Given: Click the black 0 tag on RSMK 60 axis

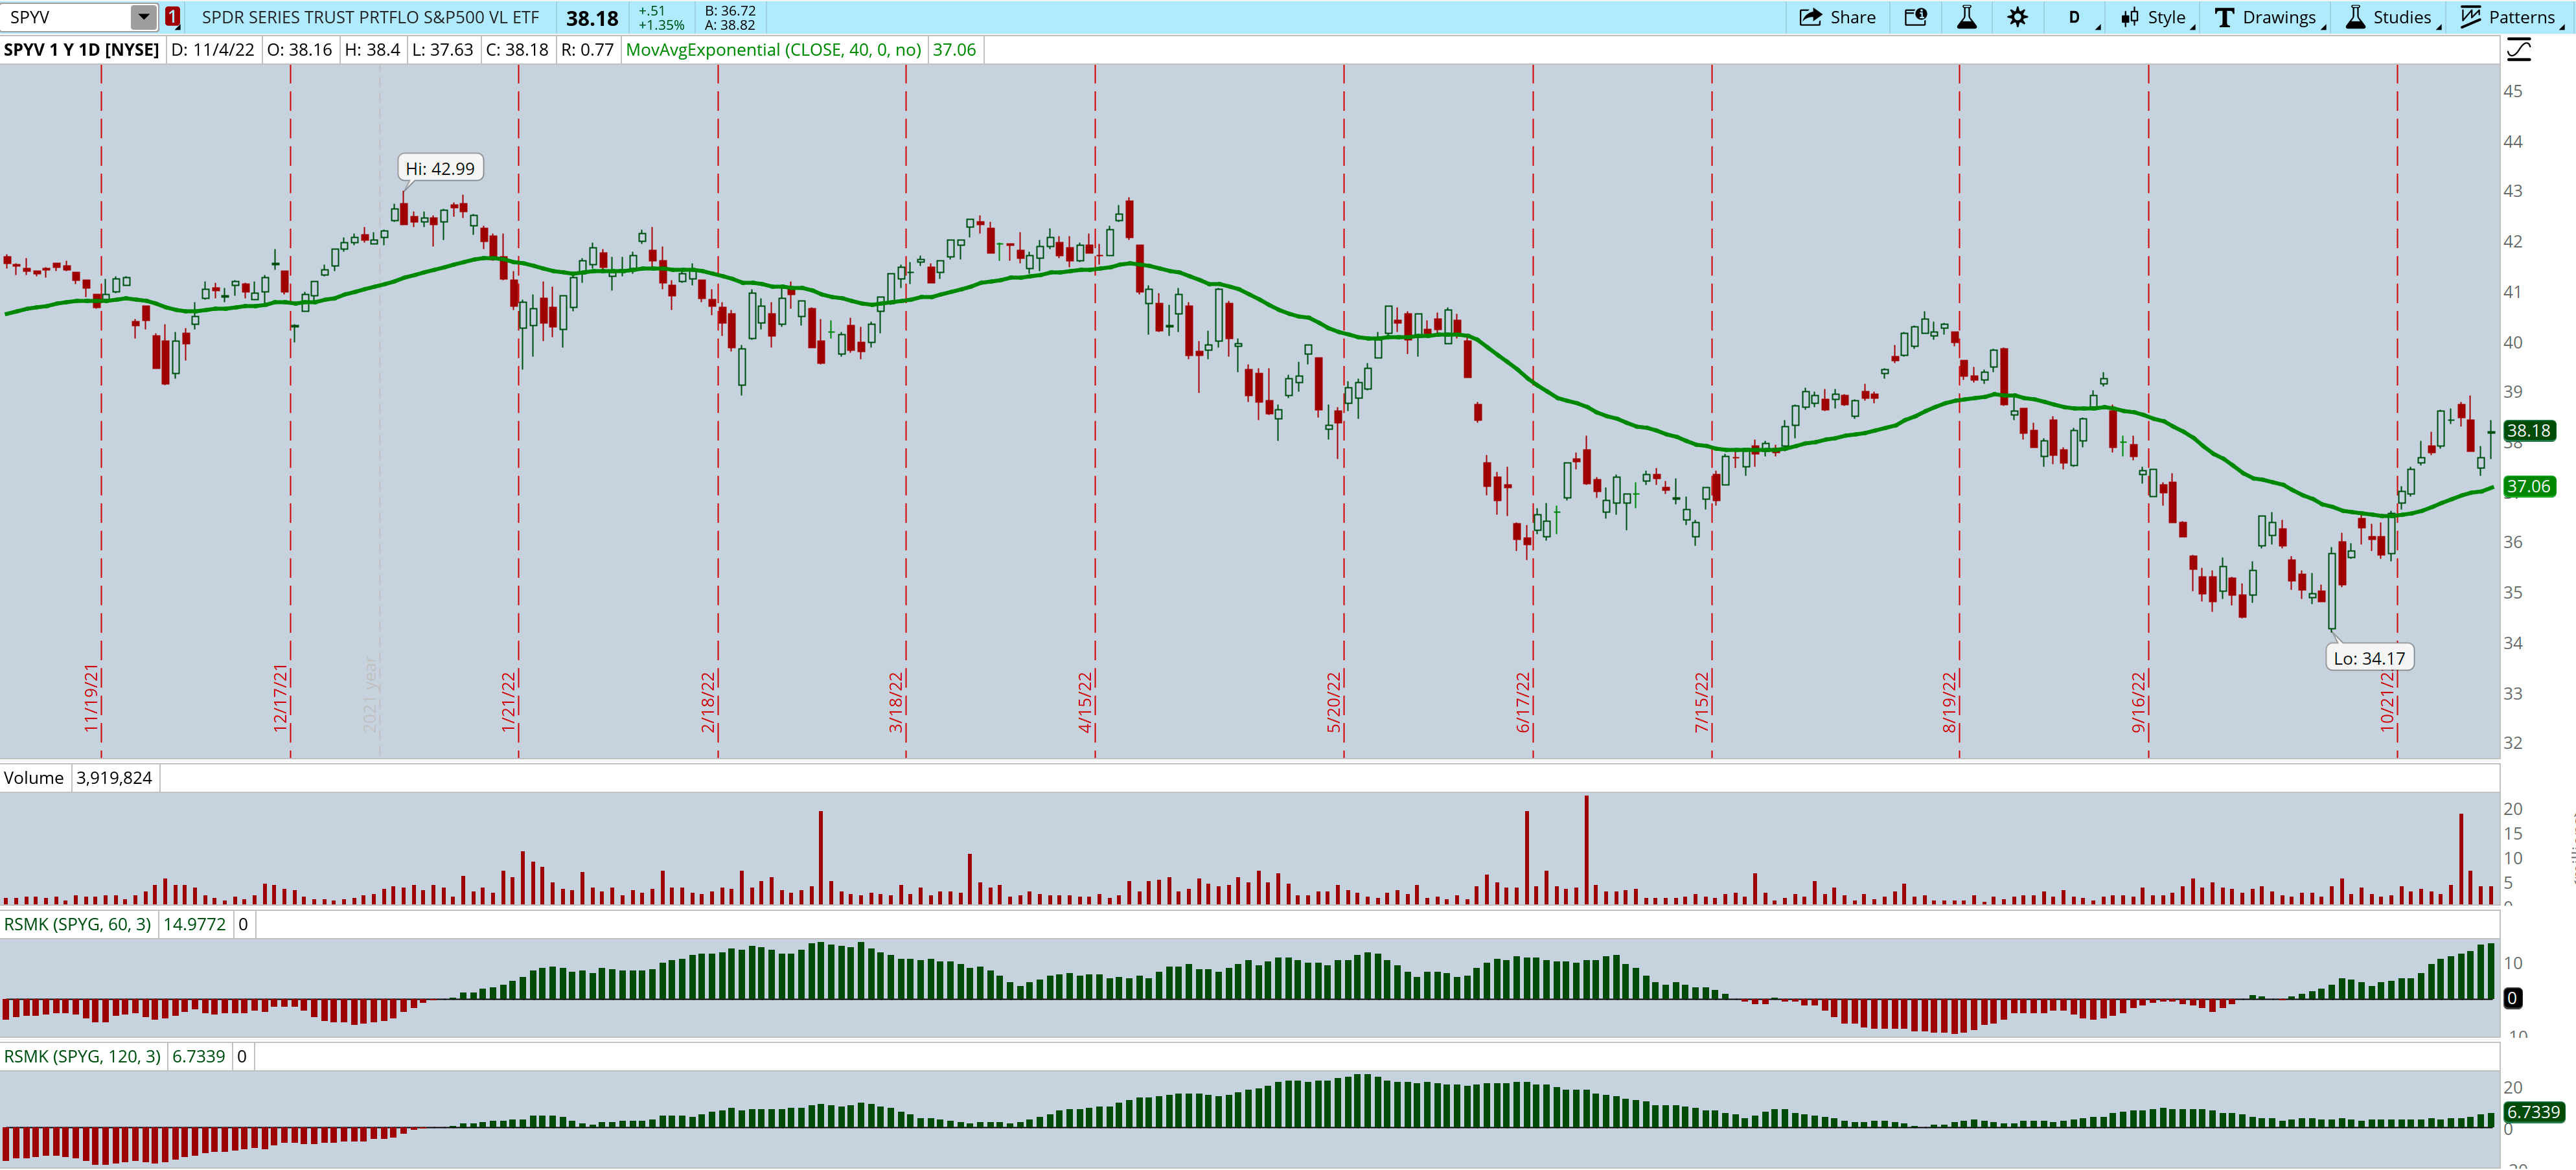Looking at the screenshot, I should click(x=2511, y=998).
